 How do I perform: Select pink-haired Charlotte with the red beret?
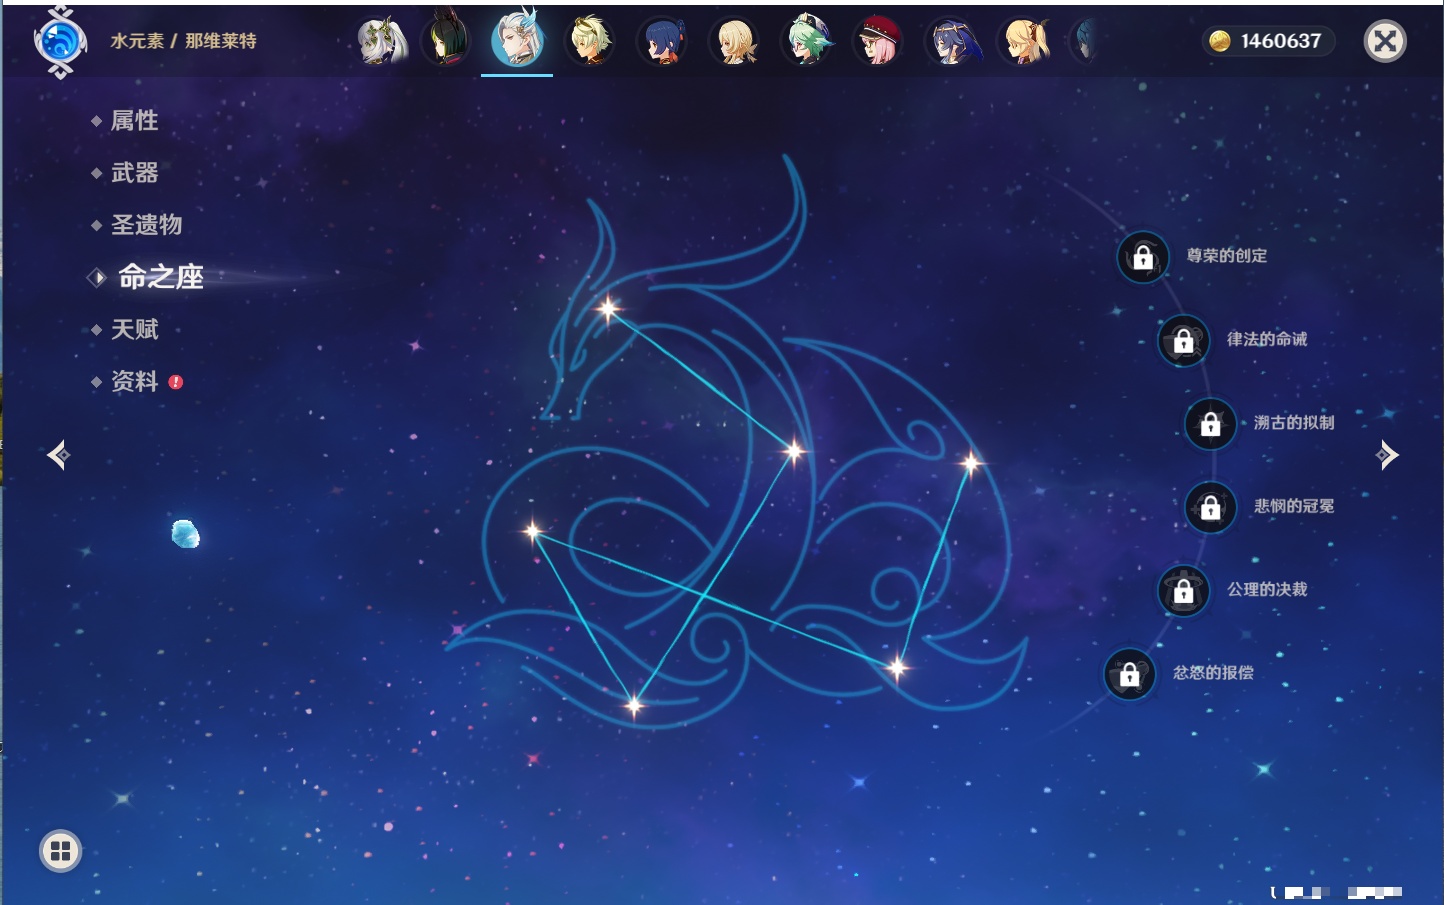coord(879,42)
